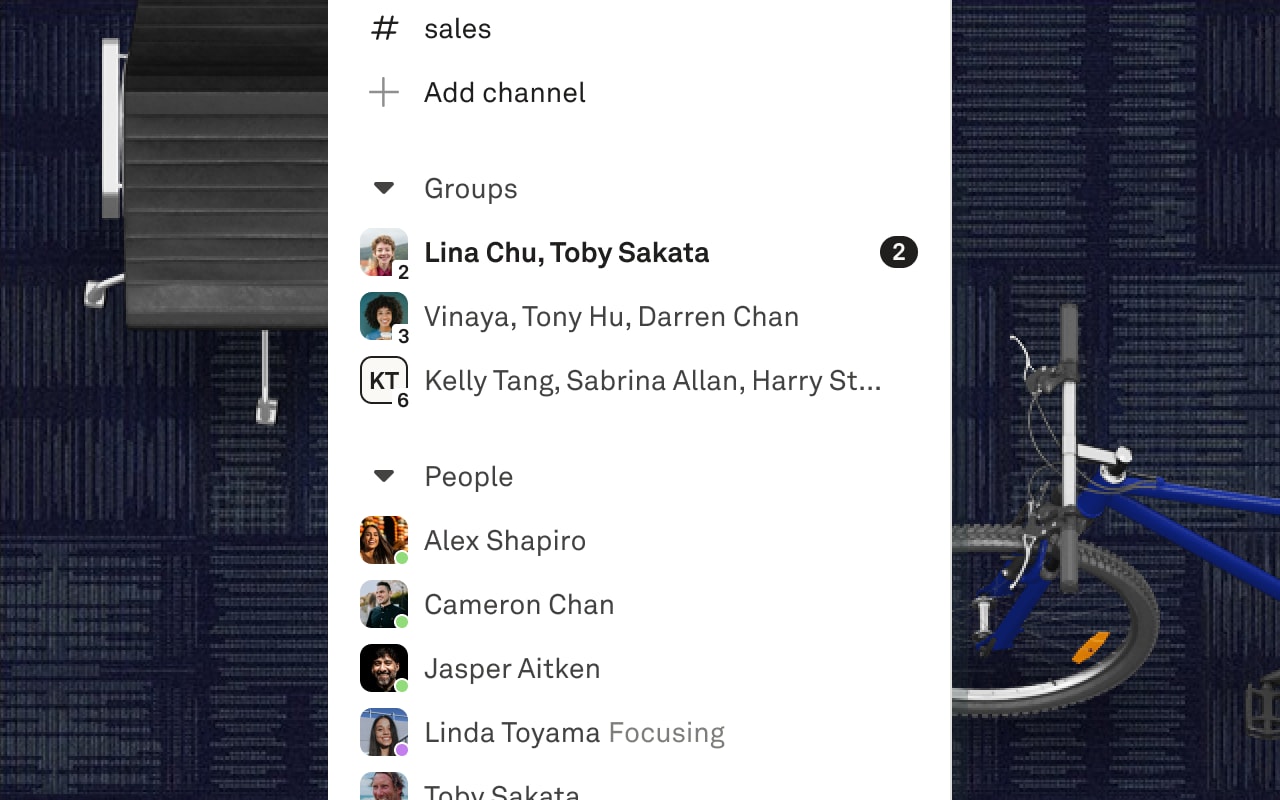
Task: Open the sales channel
Action: (457, 29)
